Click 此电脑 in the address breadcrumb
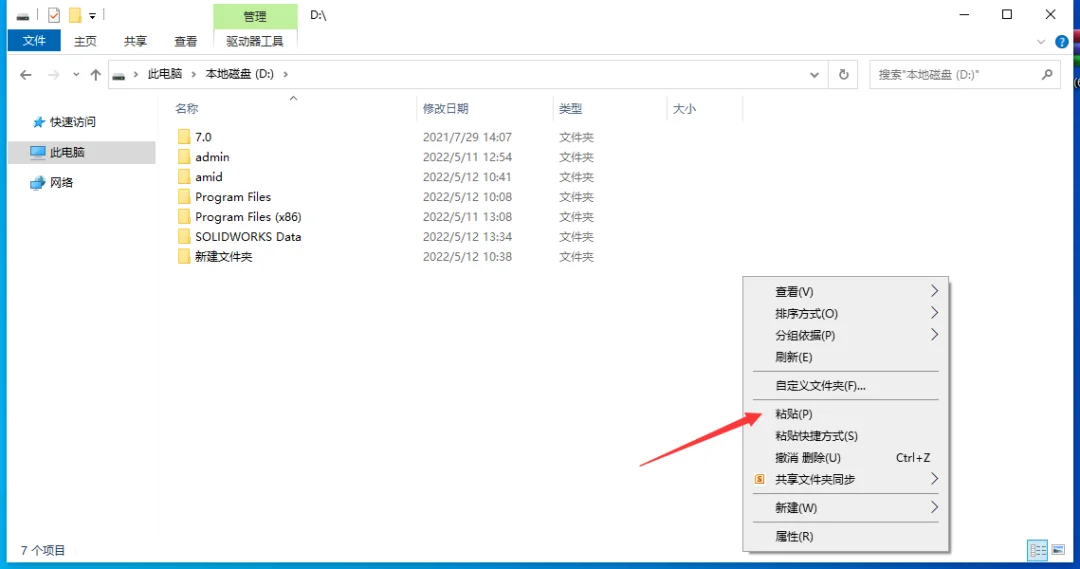This screenshot has width=1080, height=569. click(165, 74)
